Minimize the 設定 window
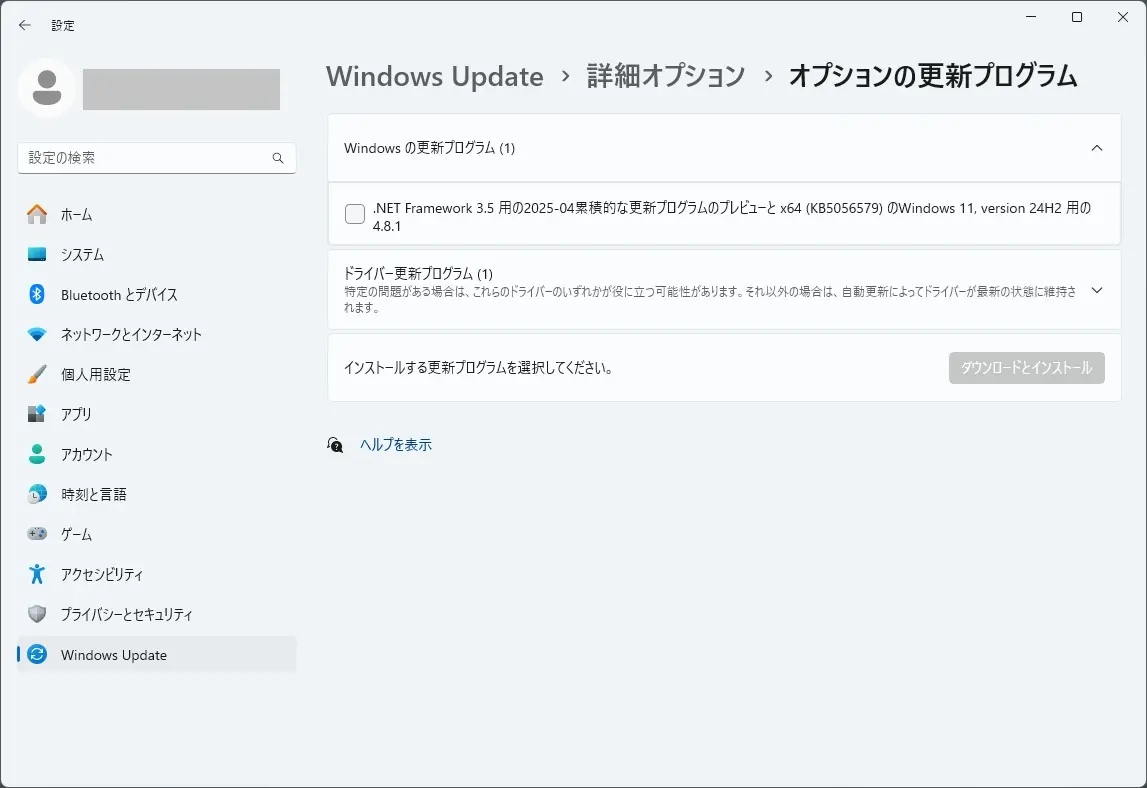This screenshot has width=1147, height=788. click(x=1031, y=17)
